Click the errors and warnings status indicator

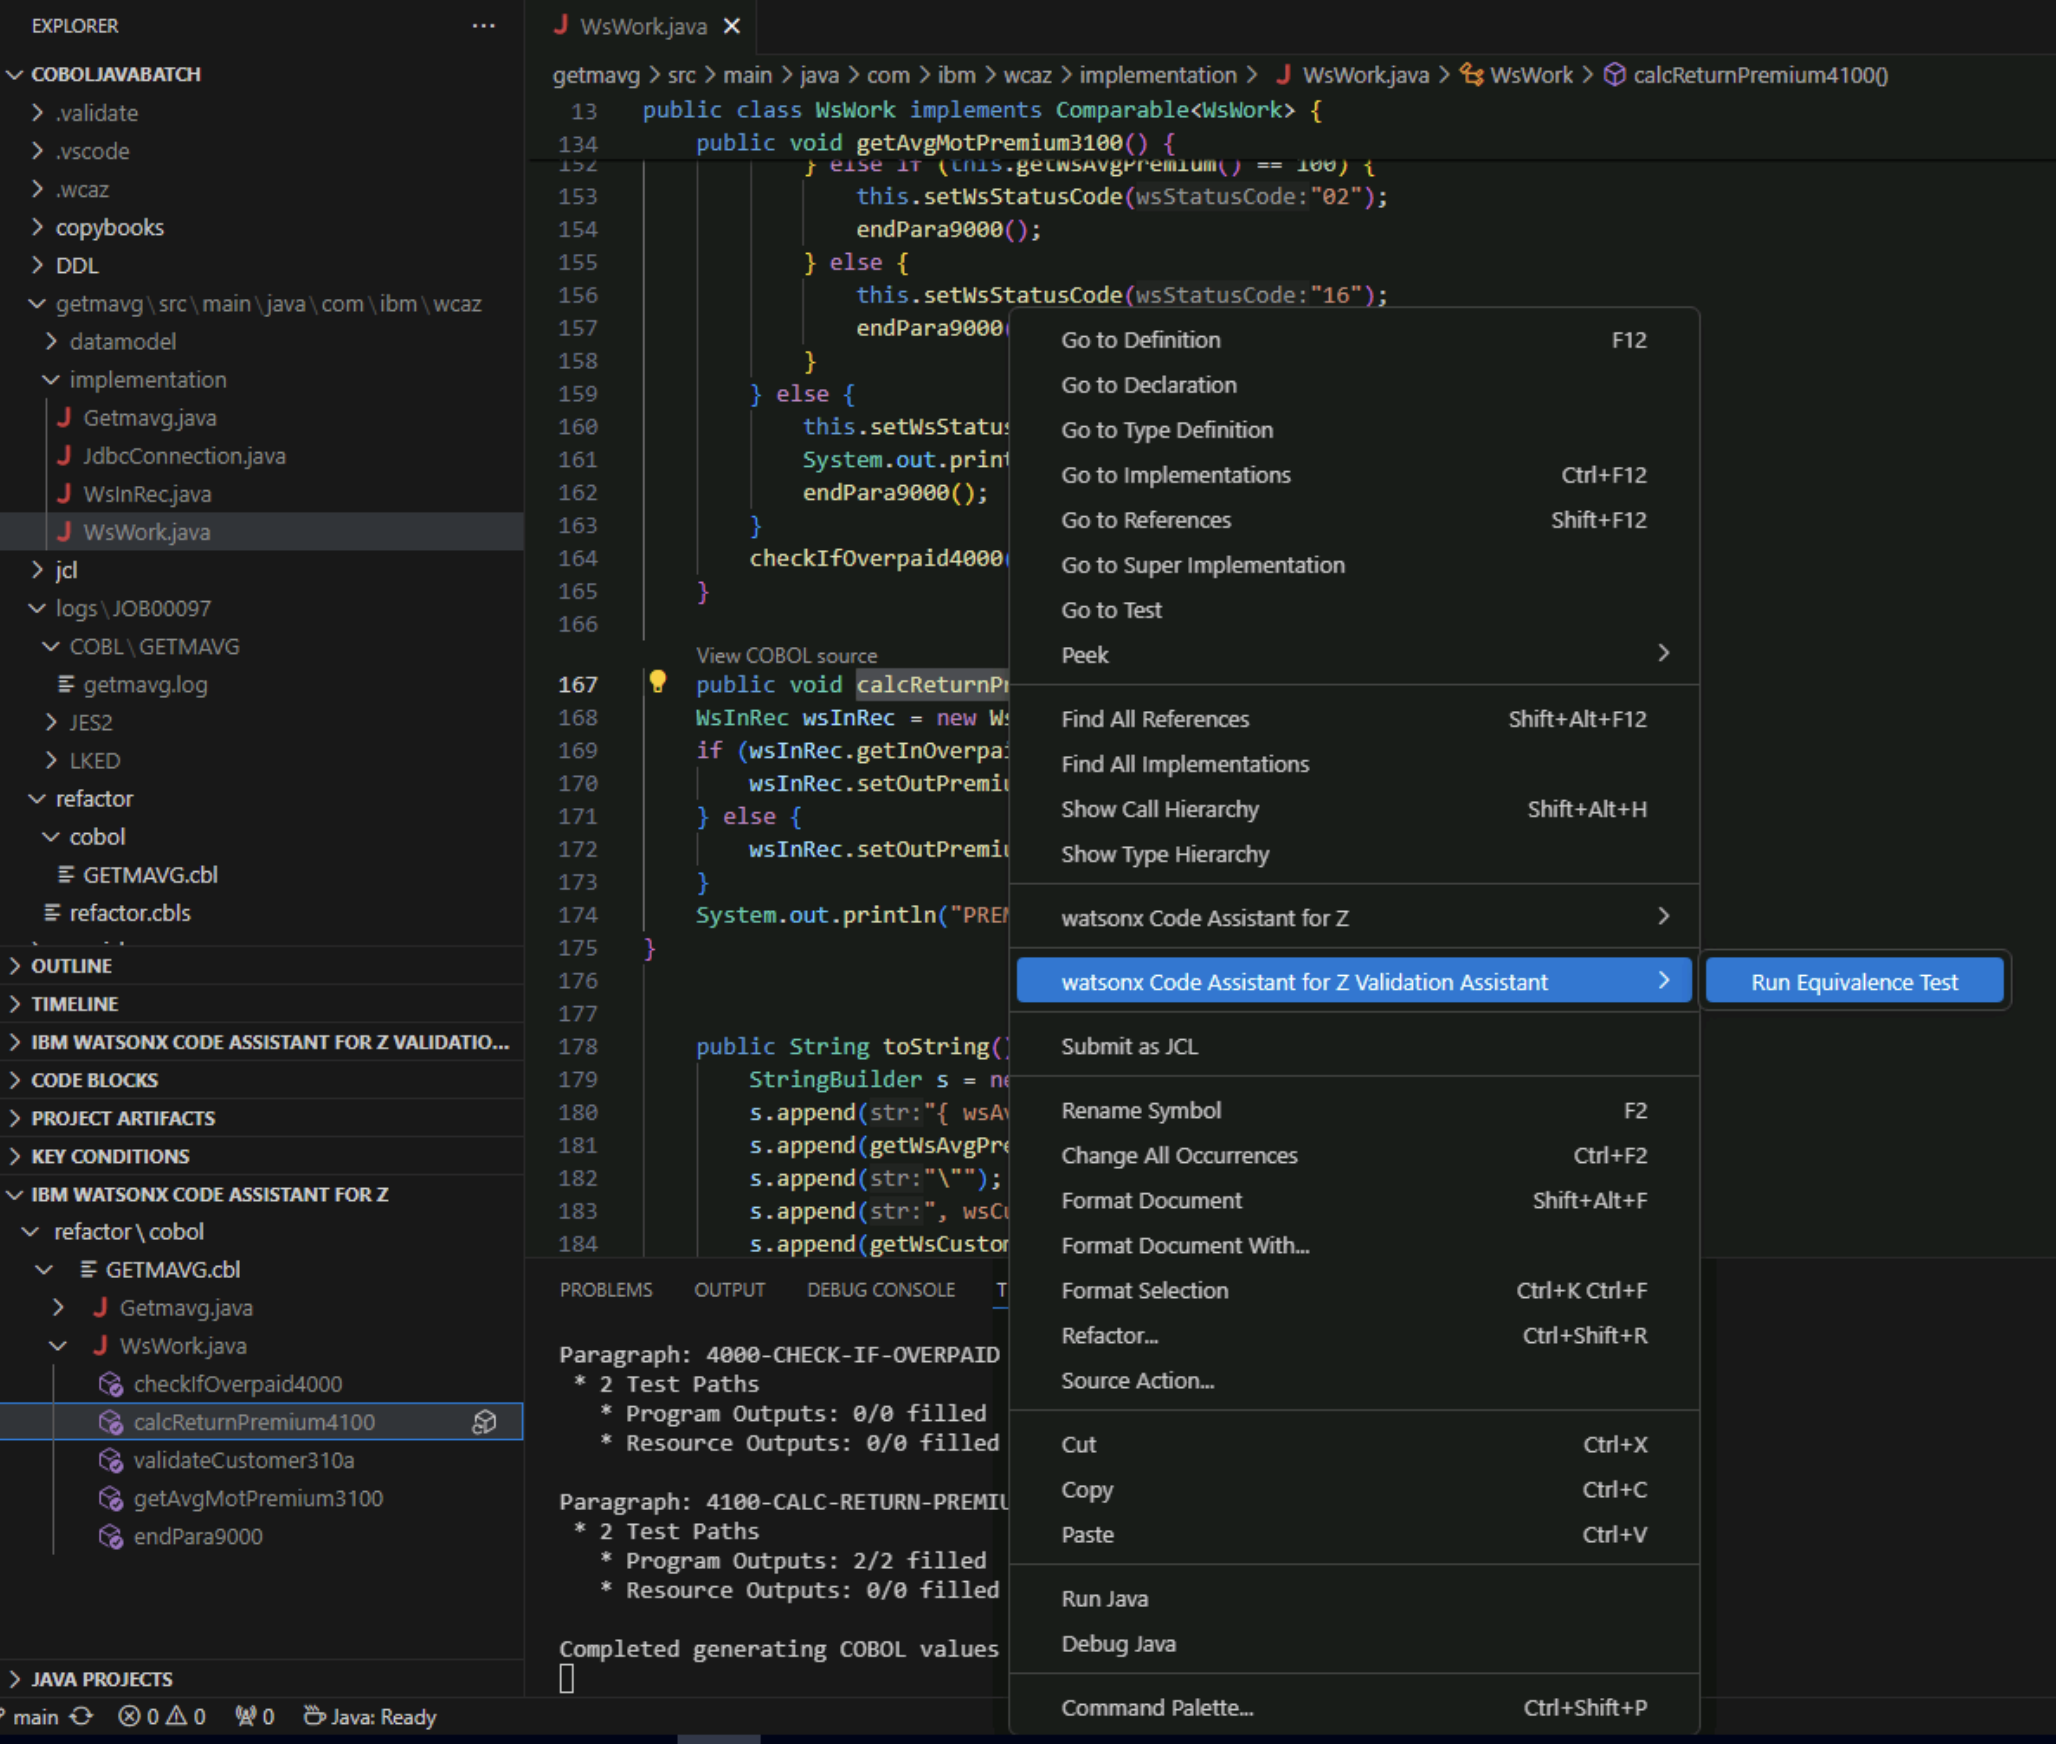click(162, 1716)
